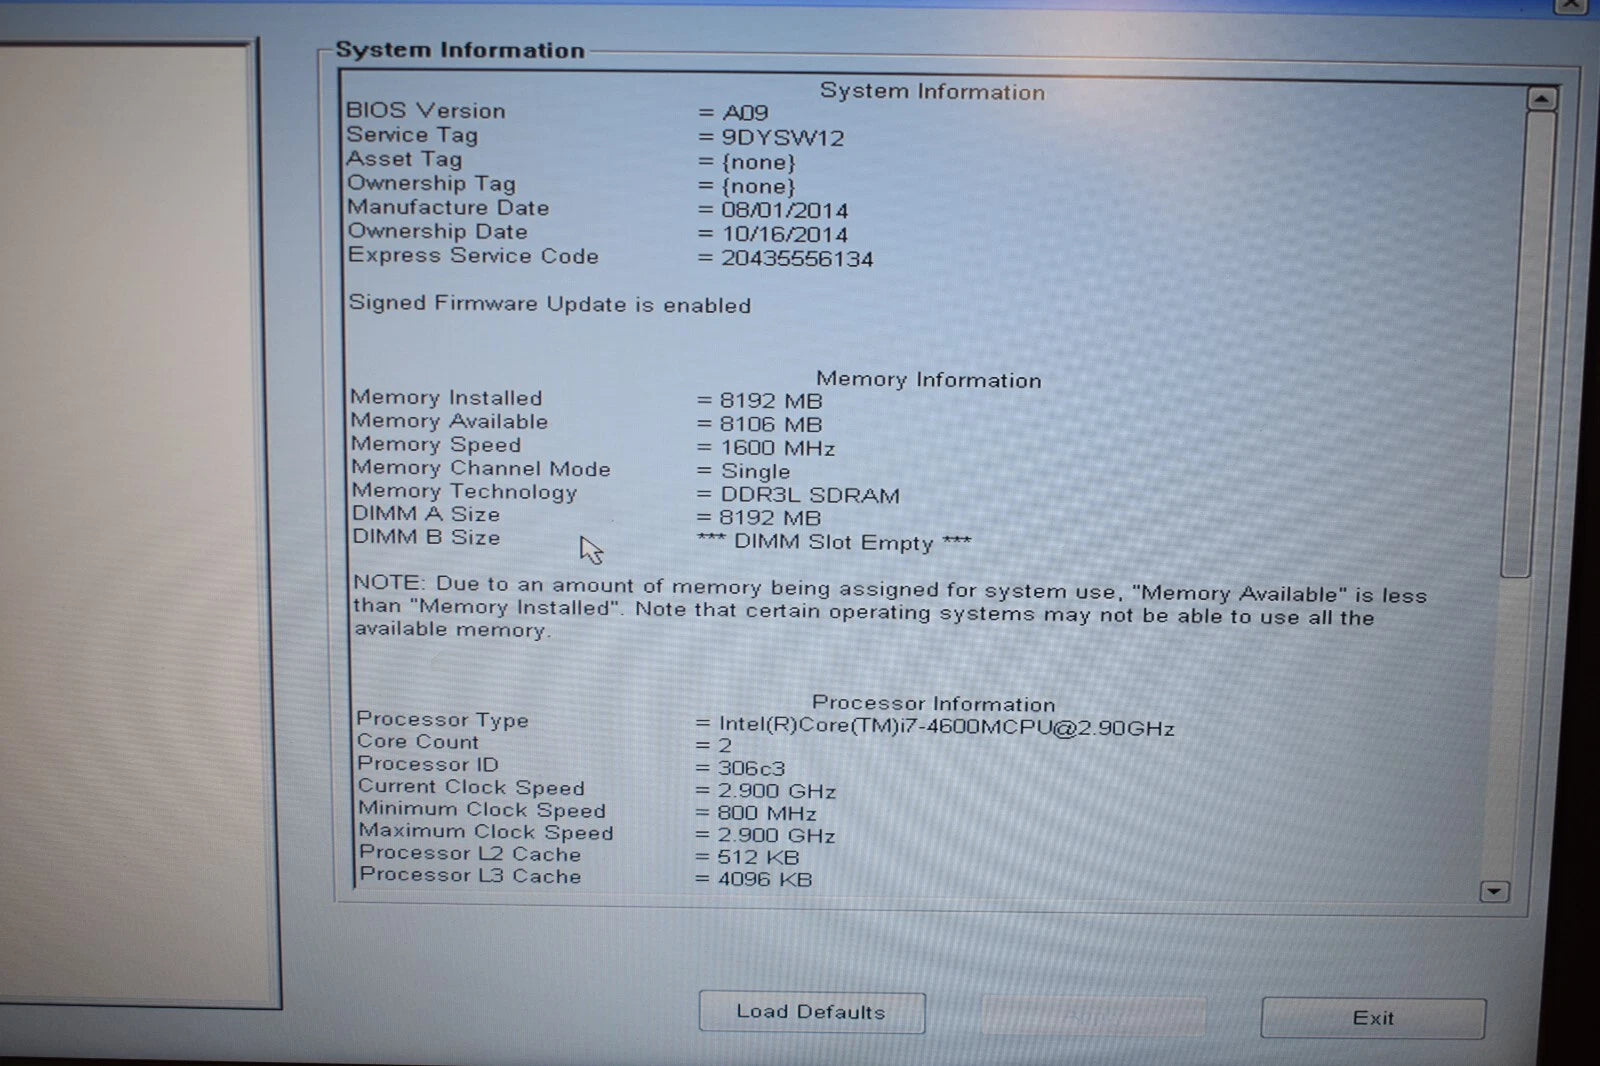Click the Maximum Clock Speed label

486,832
